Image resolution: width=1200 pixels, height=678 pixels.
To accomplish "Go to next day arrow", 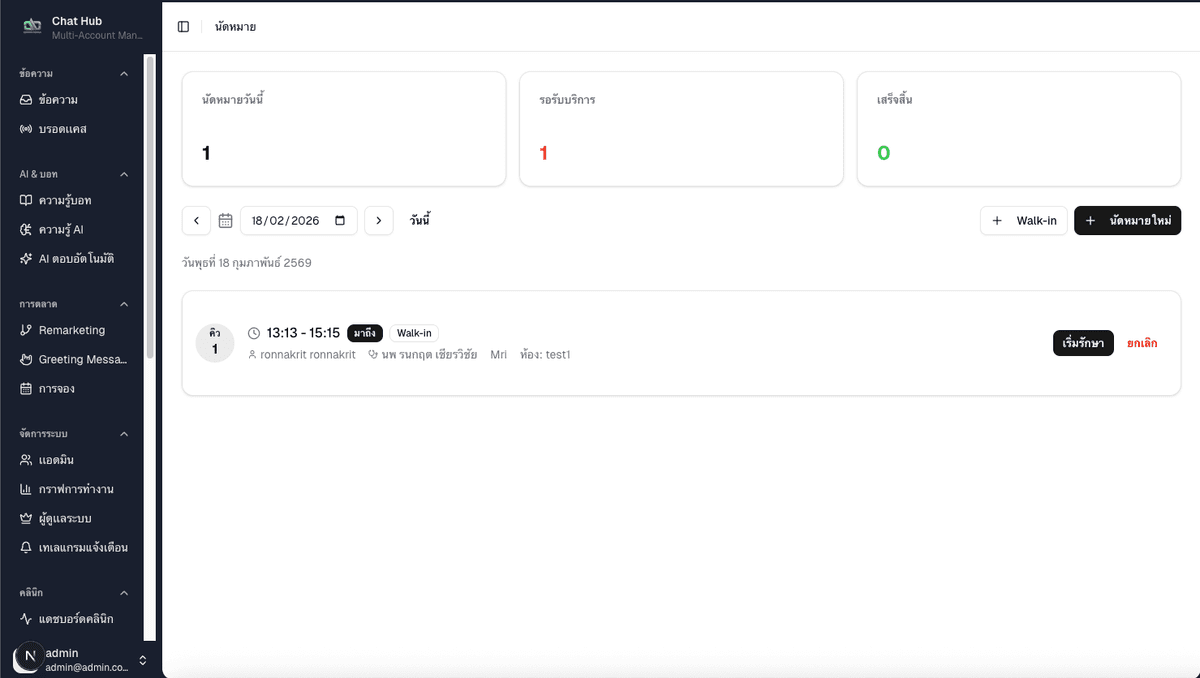I will pos(378,221).
